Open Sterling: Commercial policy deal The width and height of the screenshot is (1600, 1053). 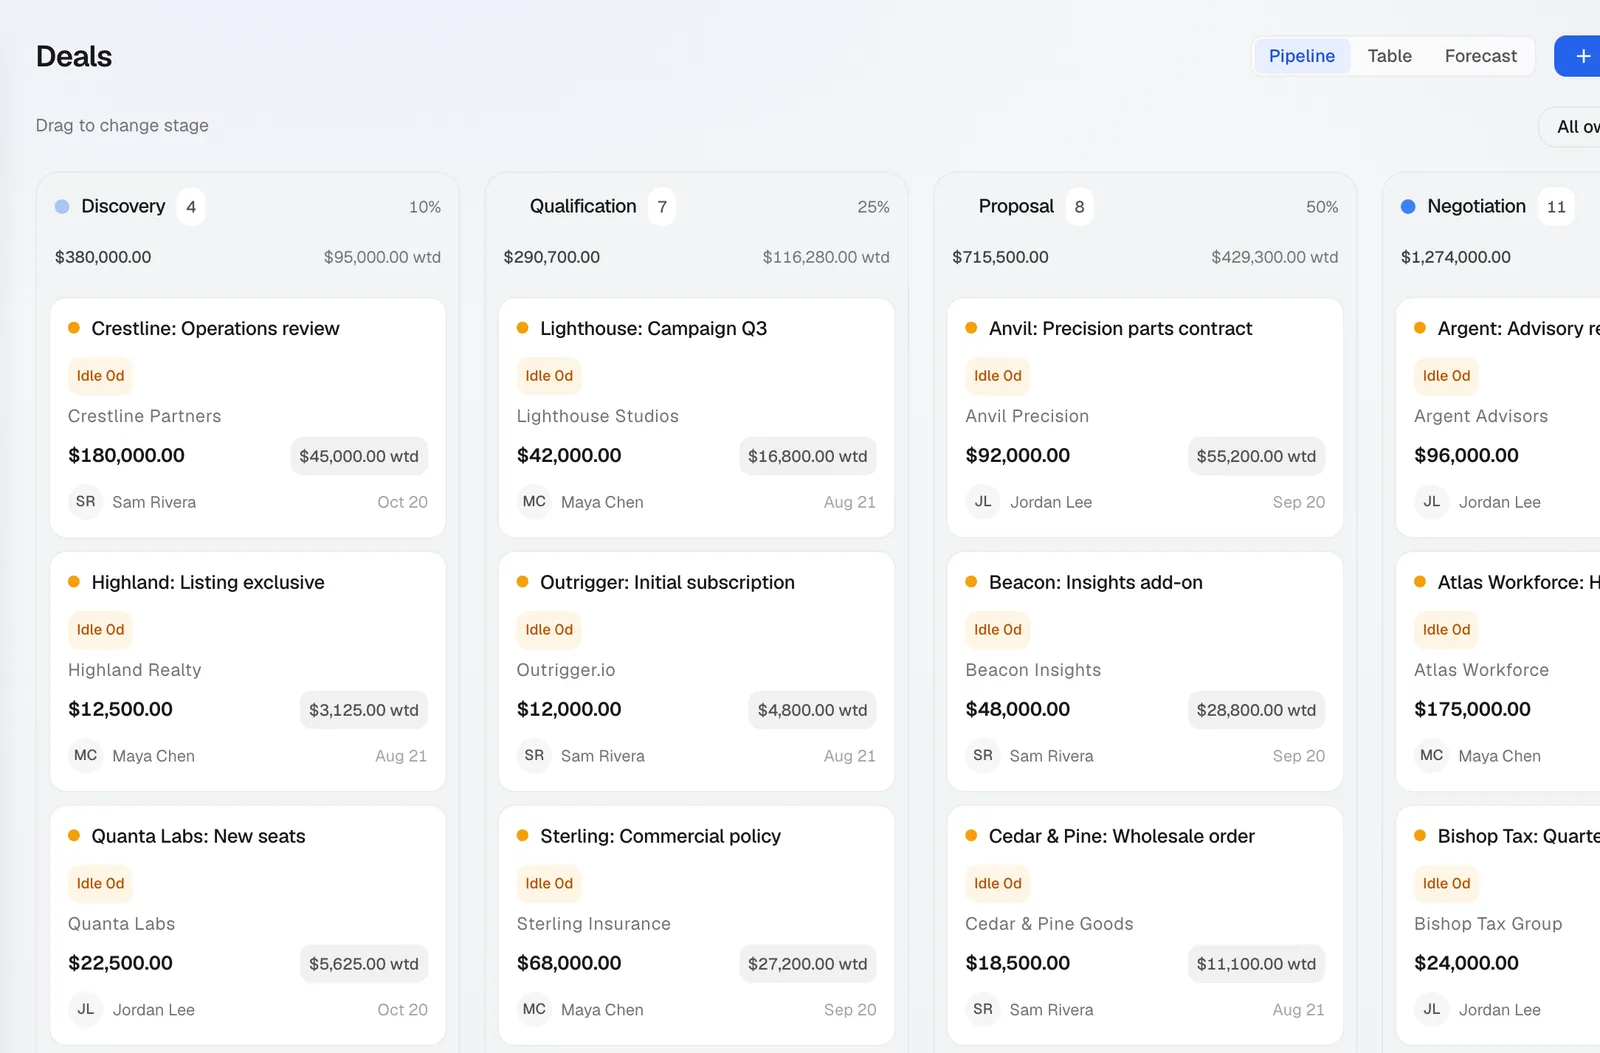(660, 837)
